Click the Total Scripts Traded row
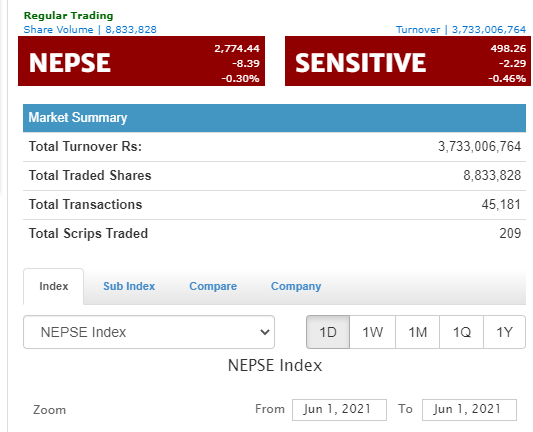This screenshot has height=432, width=533. coord(274,234)
